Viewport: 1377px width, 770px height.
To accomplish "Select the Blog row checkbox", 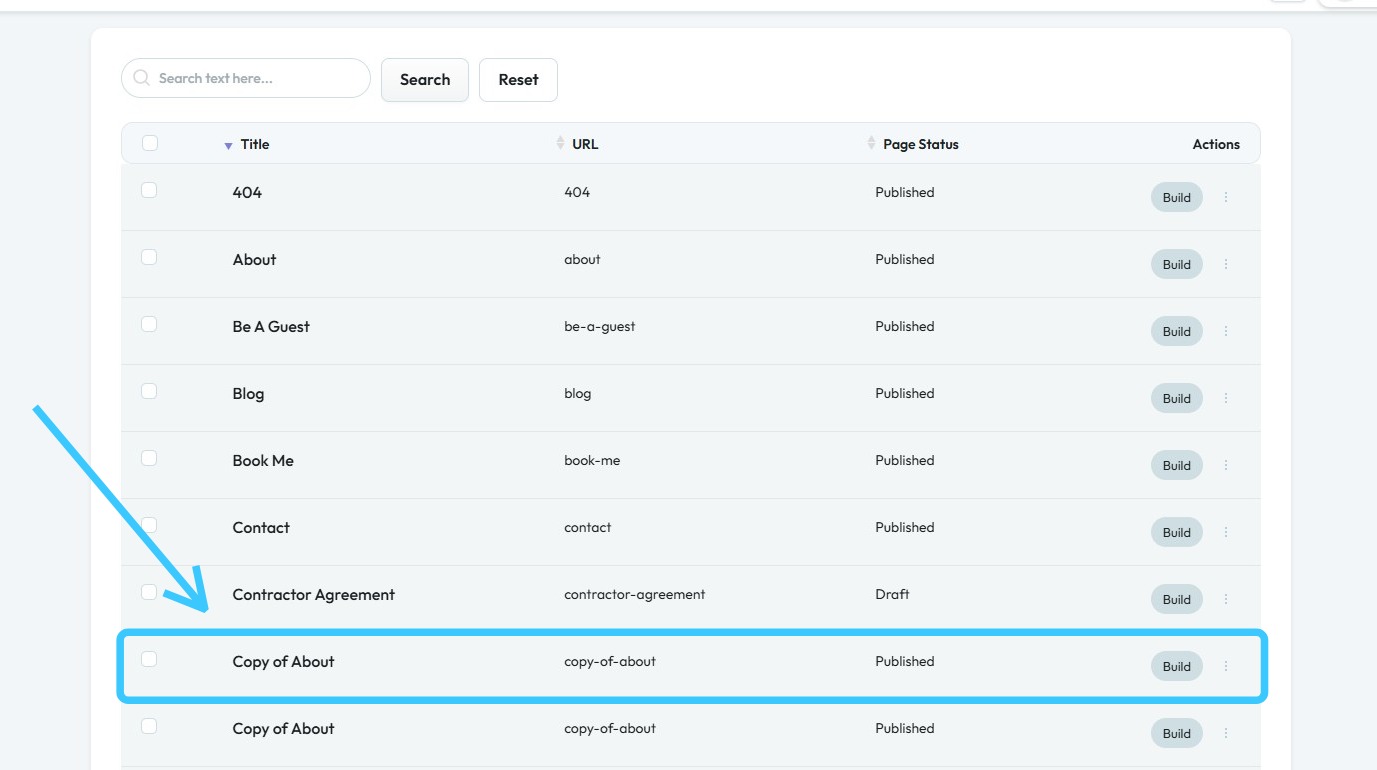I will point(149,391).
